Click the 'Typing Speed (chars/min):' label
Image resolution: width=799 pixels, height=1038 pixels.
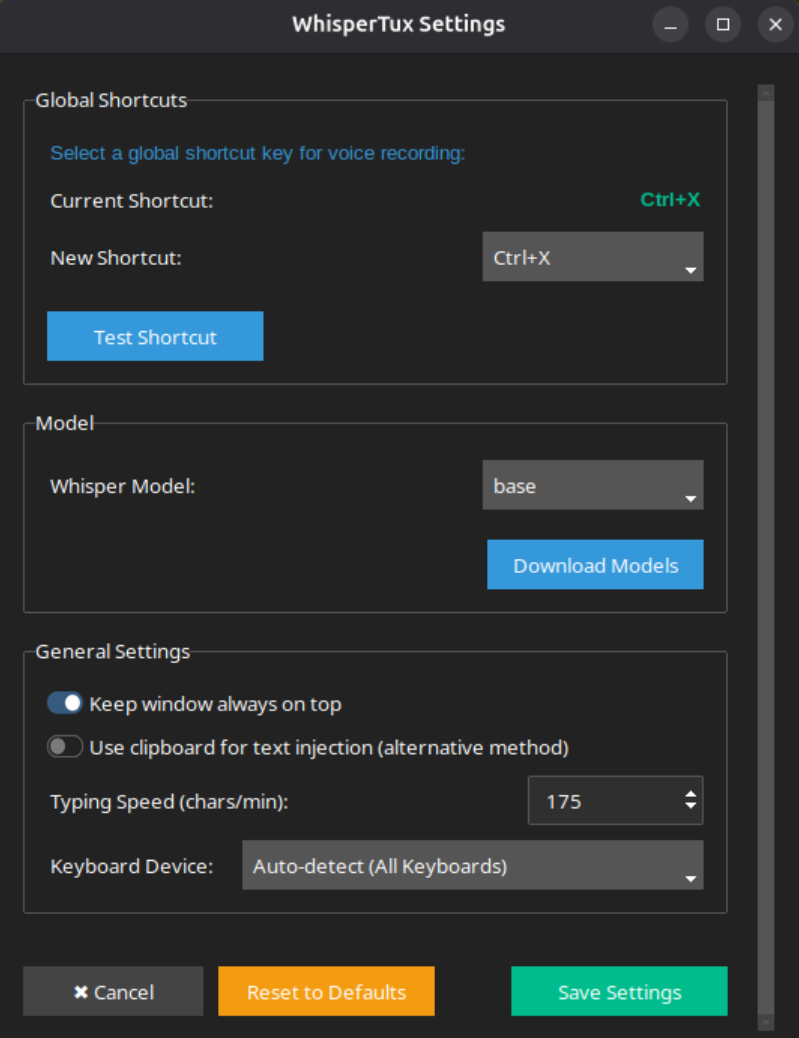pyautogui.click(x=169, y=802)
